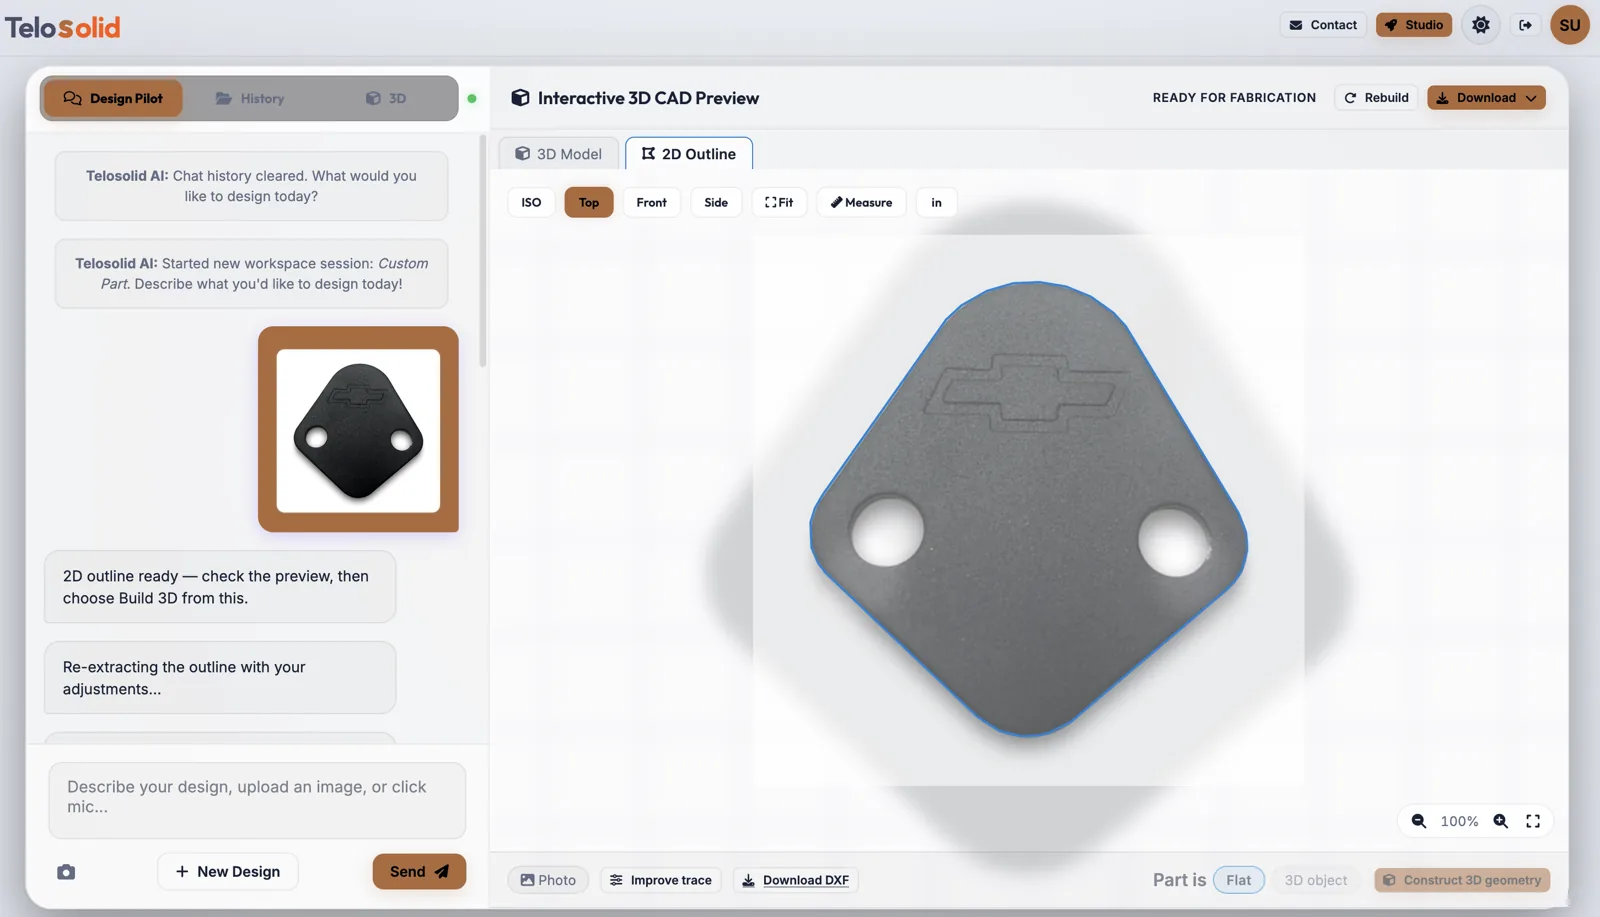The width and height of the screenshot is (1600, 917).
Task: Click the READY FOR FABRICATION status
Action: point(1234,98)
